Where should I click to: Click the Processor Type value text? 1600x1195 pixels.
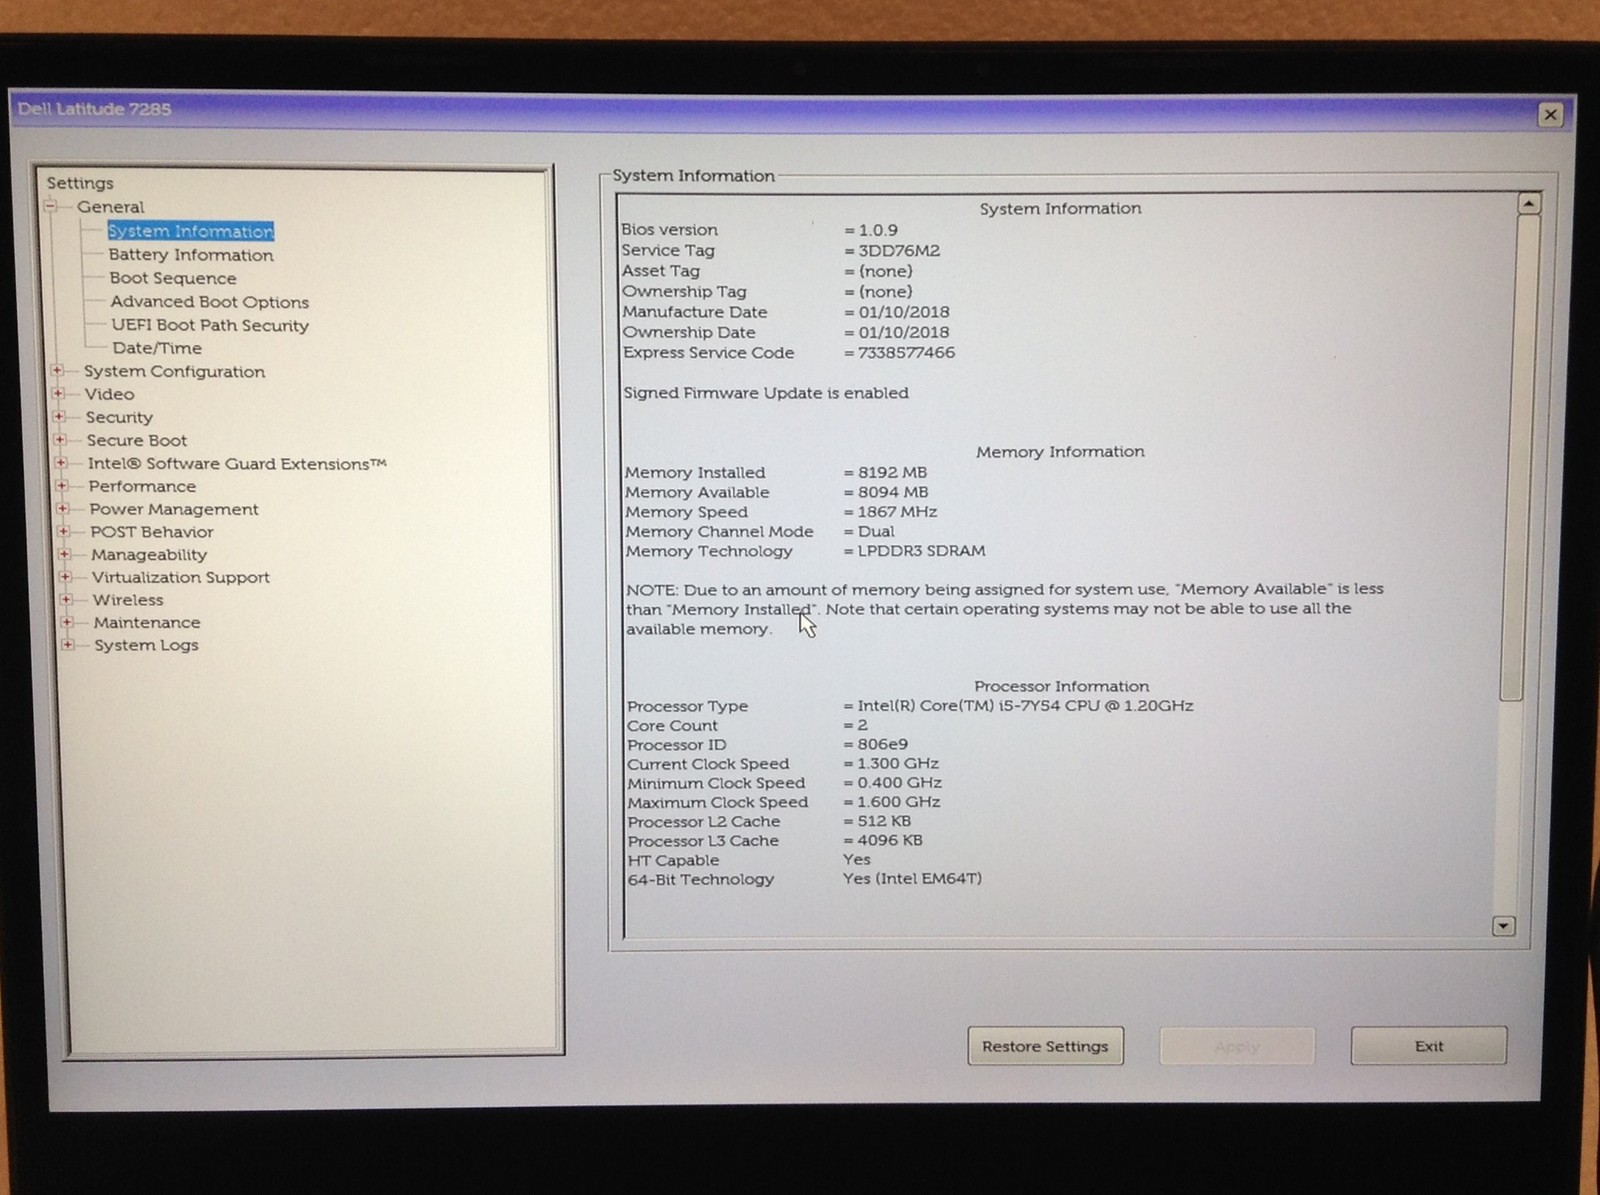(1025, 706)
